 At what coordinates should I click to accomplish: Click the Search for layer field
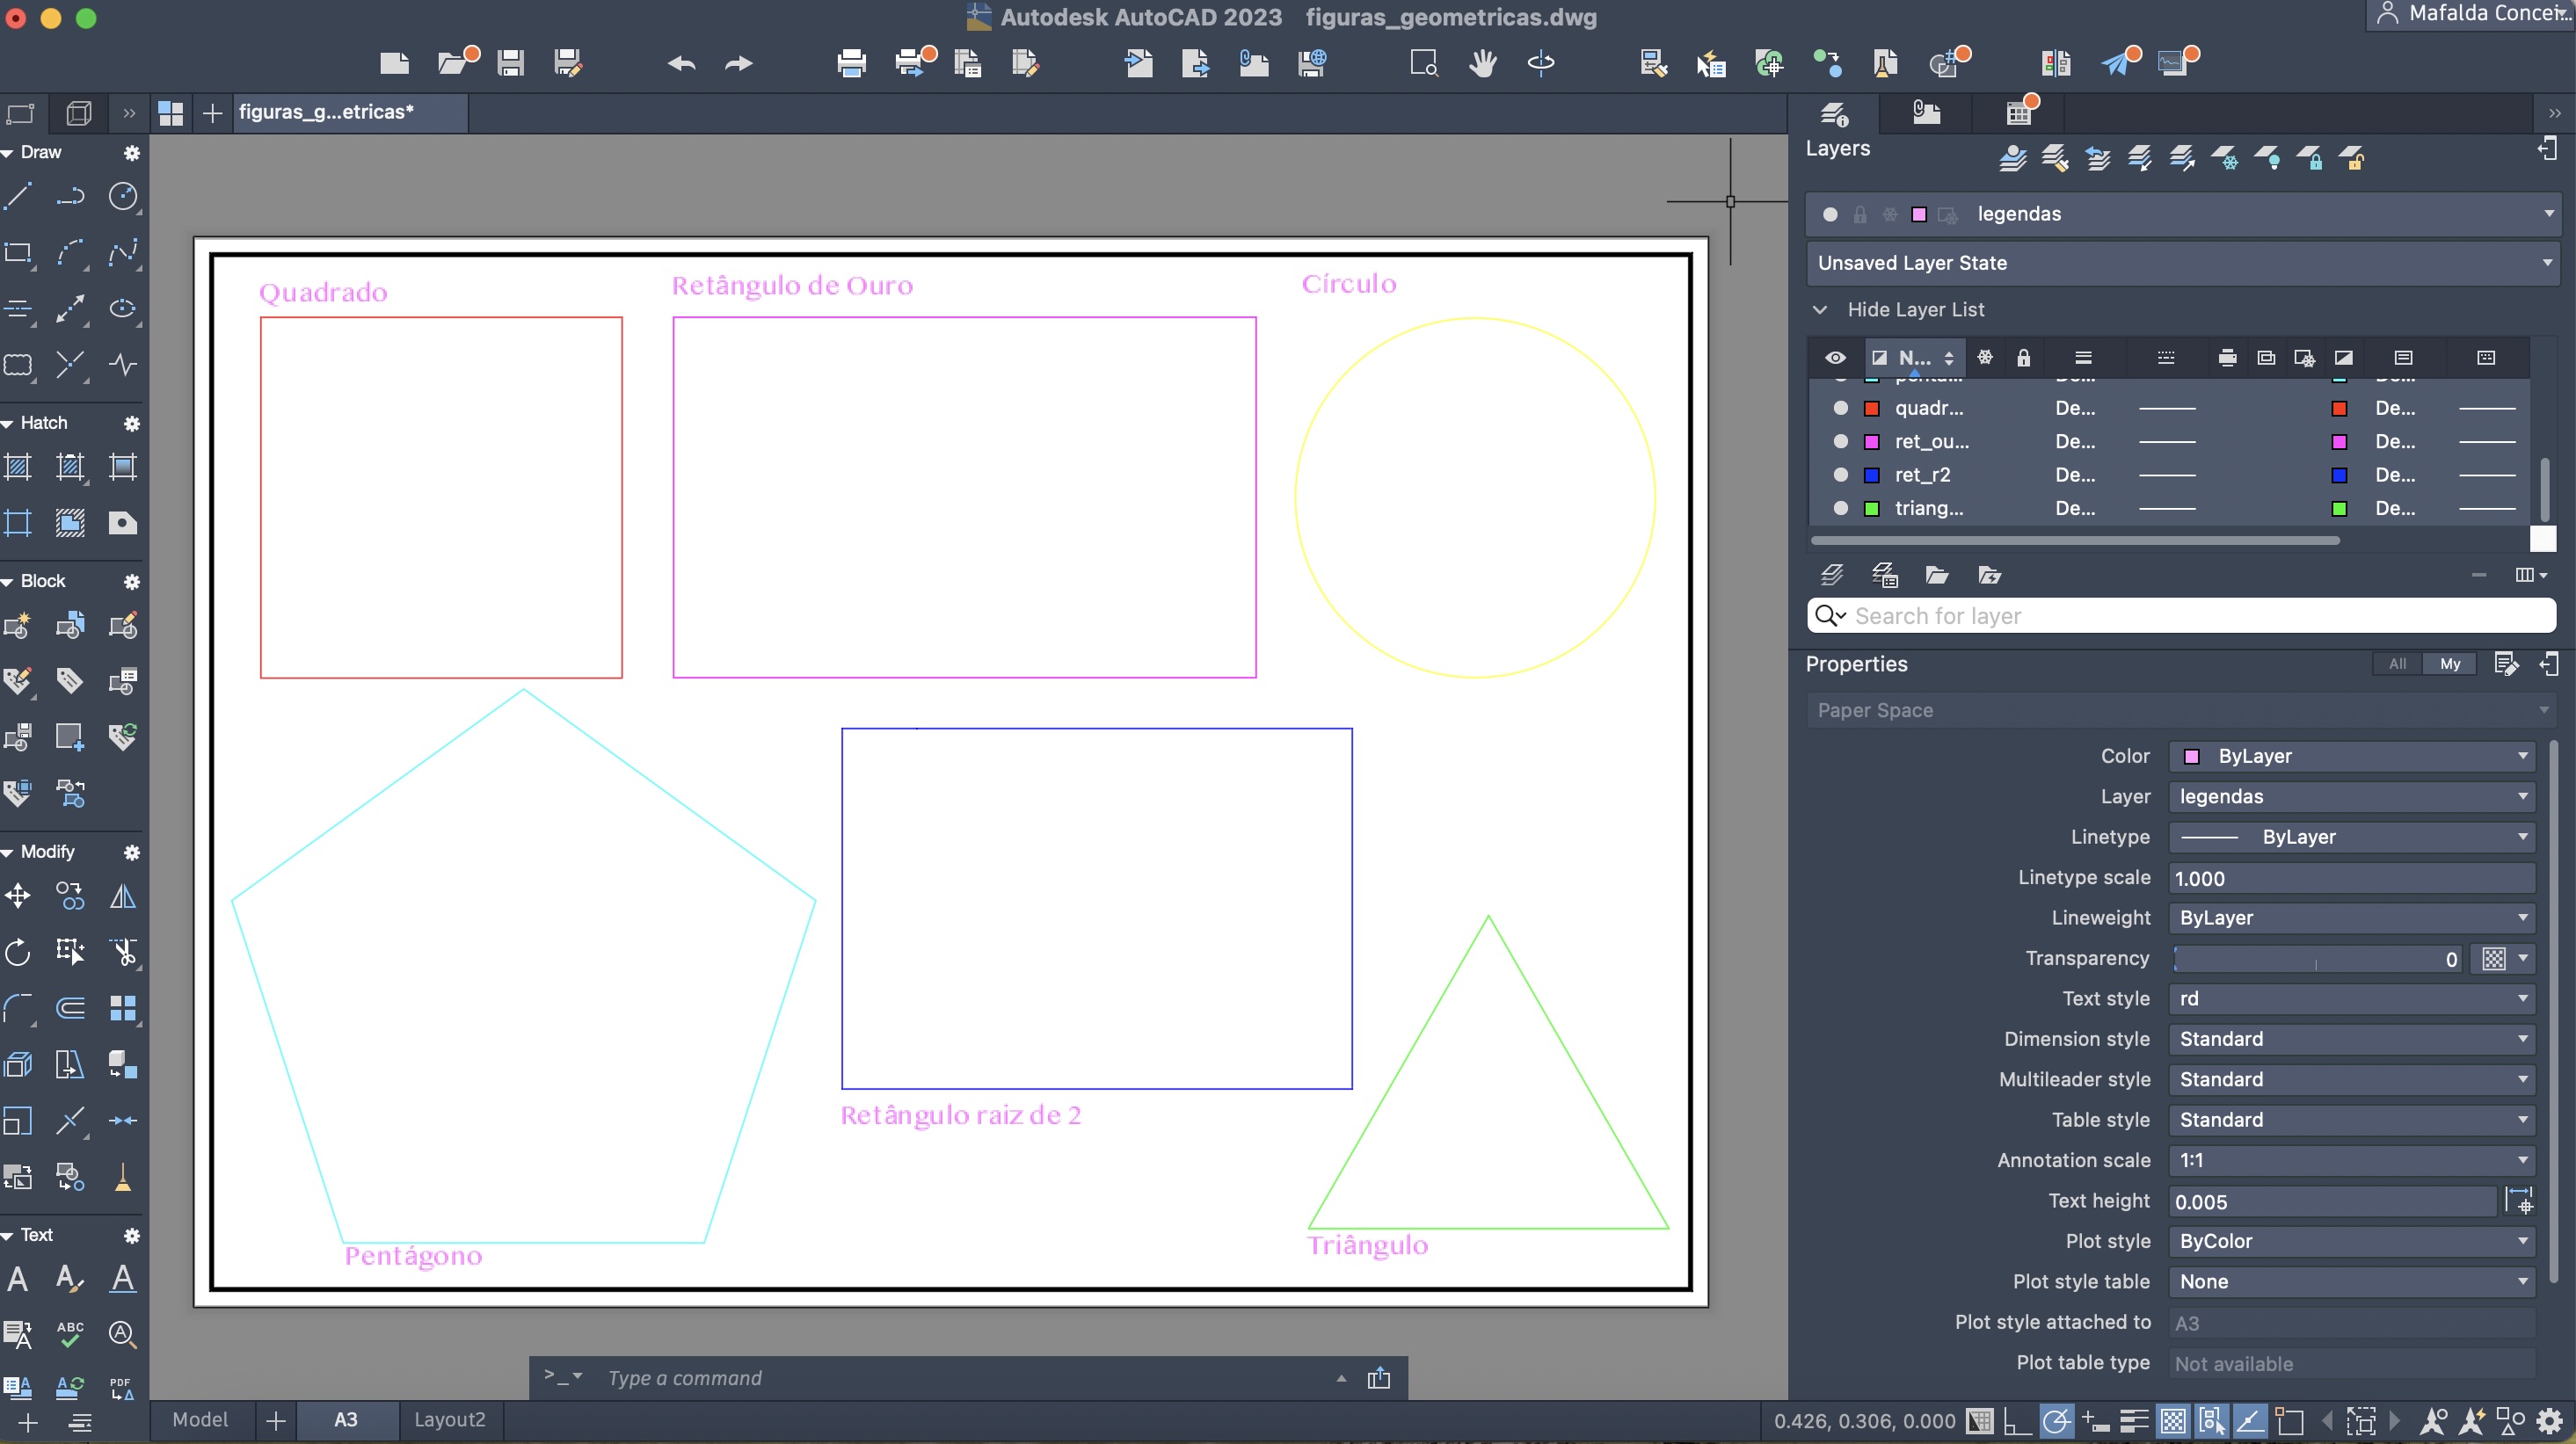2190,616
